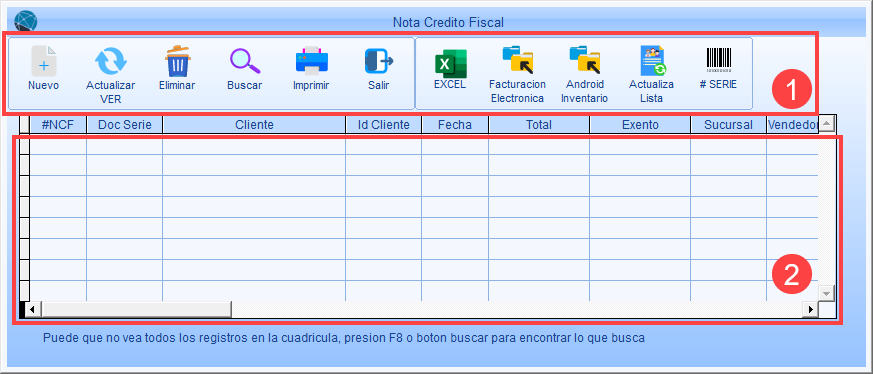Click the vertical scrollbar down arrow

826,293
